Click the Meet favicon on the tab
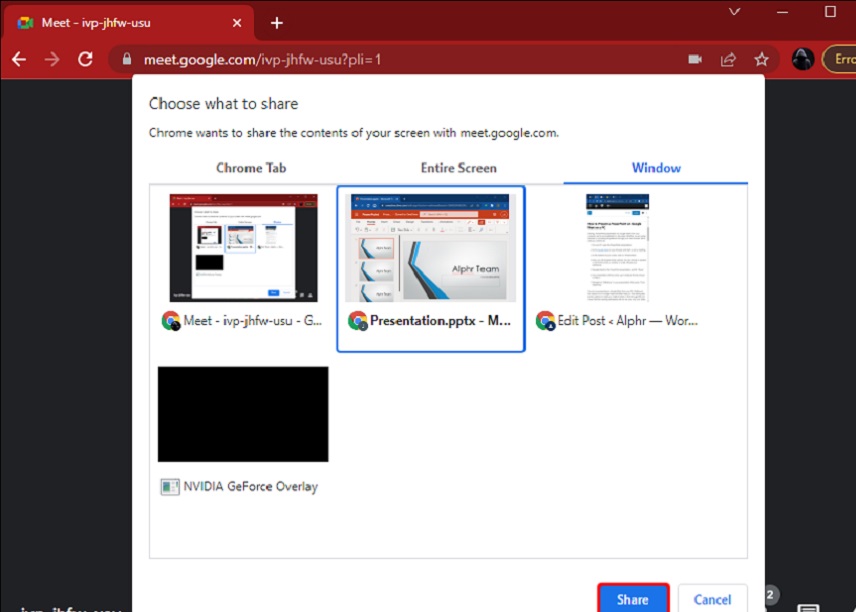856x612 pixels. click(x=25, y=23)
